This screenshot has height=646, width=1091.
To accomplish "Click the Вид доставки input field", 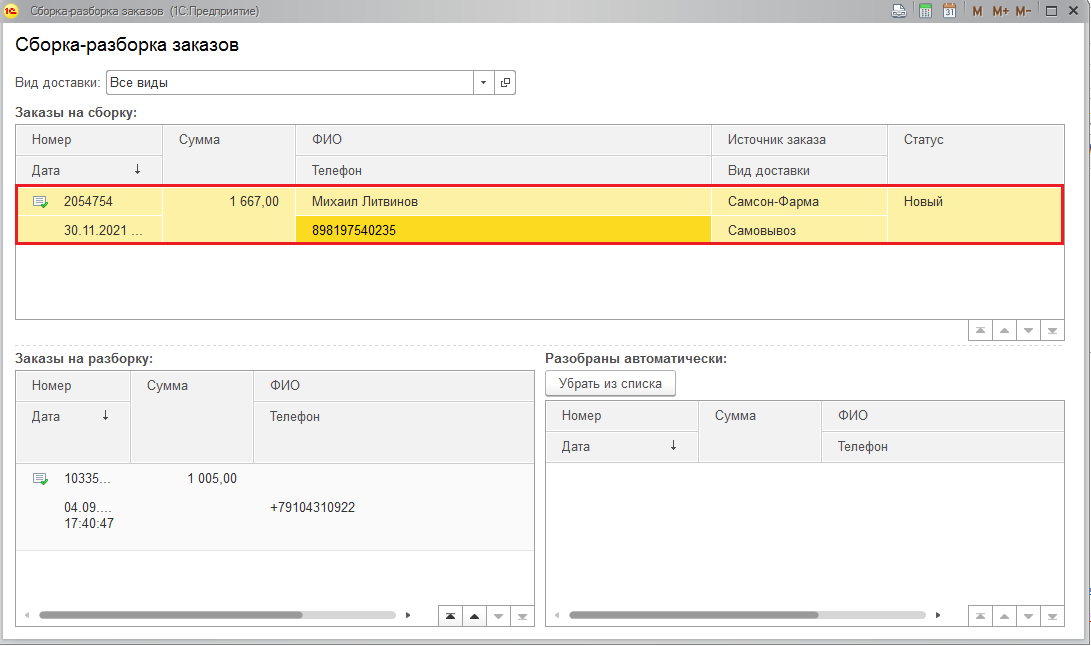I will (x=289, y=83).
